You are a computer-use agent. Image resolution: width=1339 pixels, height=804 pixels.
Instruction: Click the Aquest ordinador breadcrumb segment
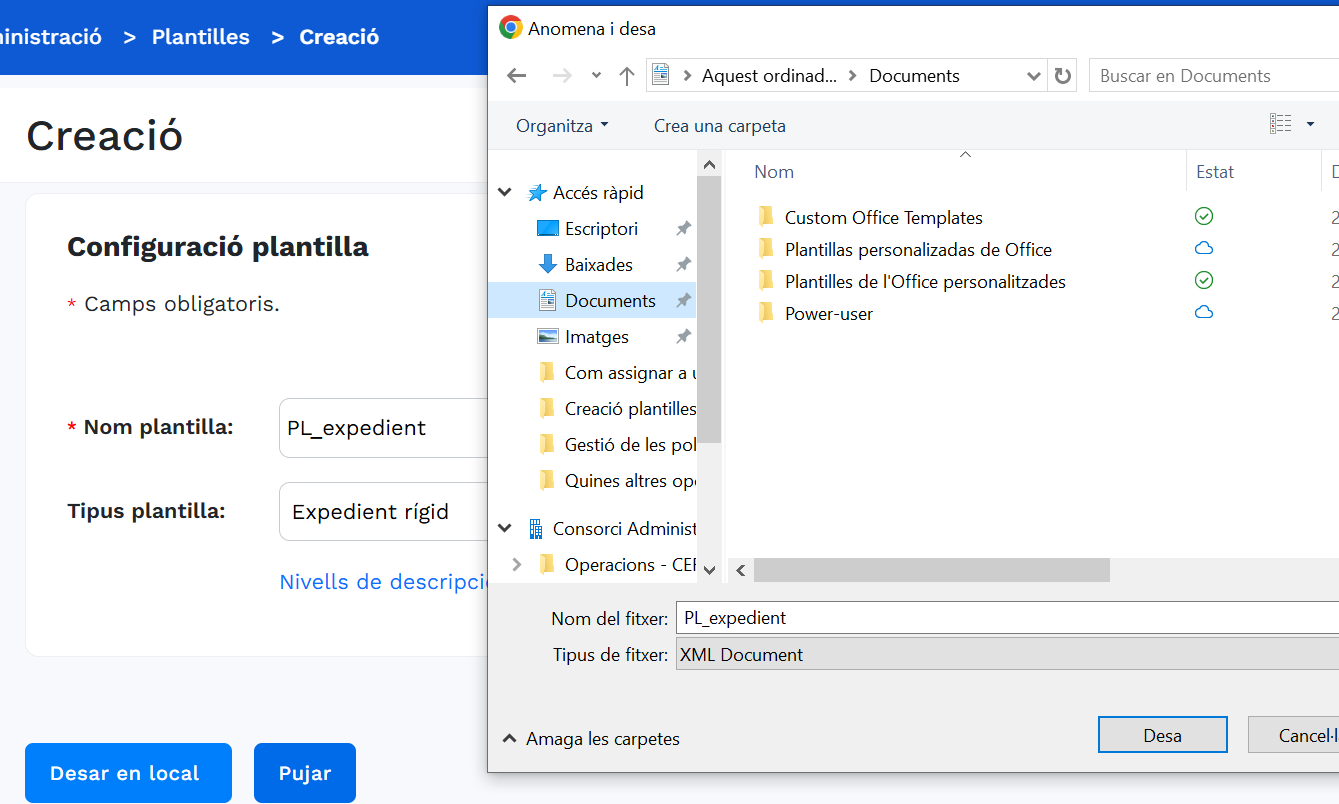coord(769,76)
